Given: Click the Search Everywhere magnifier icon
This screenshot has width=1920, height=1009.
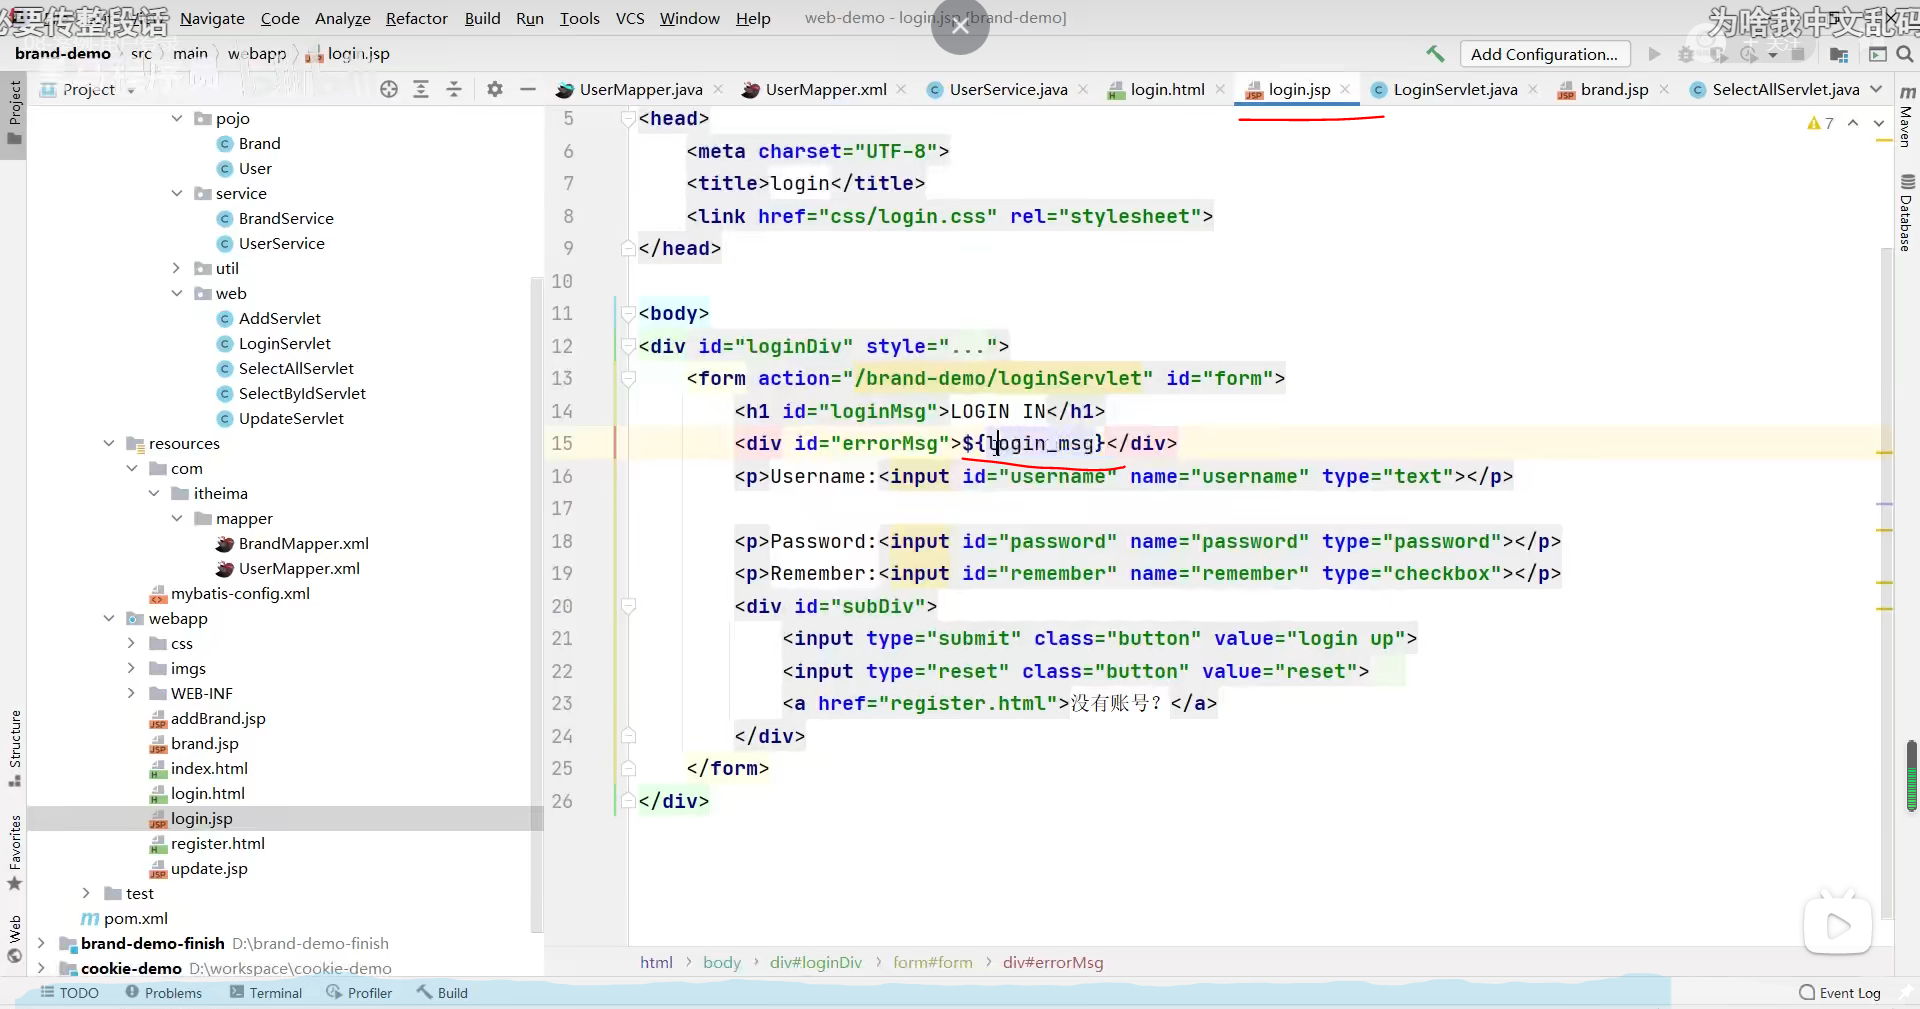Looking at the screenshot, I should (1905, 54).
